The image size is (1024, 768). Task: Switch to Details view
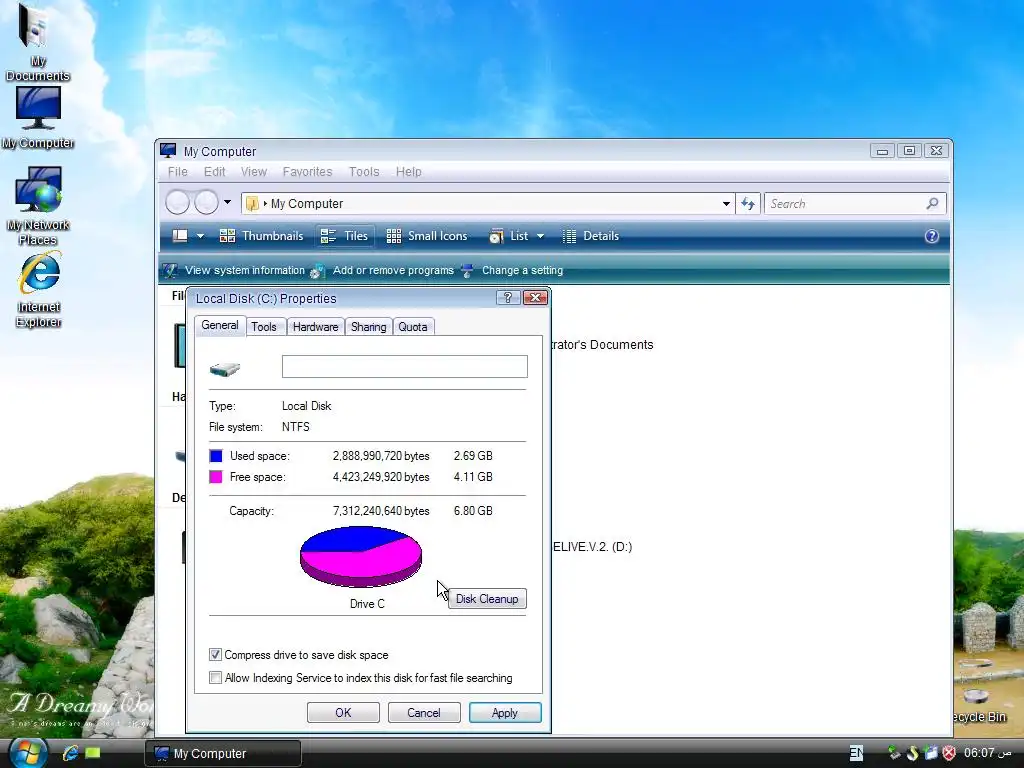click(591, 236)
